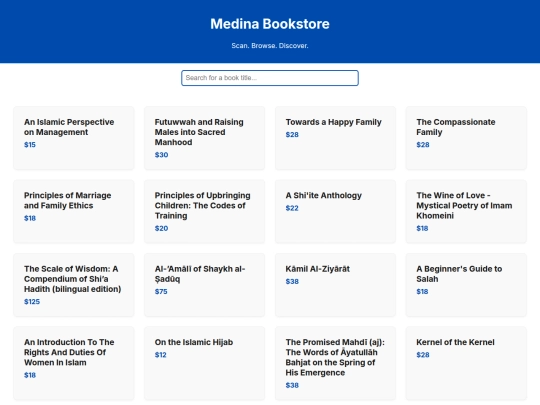View the Kāmil Al-Ziyārāt book
540x405 pixels.
pos(335,285)
